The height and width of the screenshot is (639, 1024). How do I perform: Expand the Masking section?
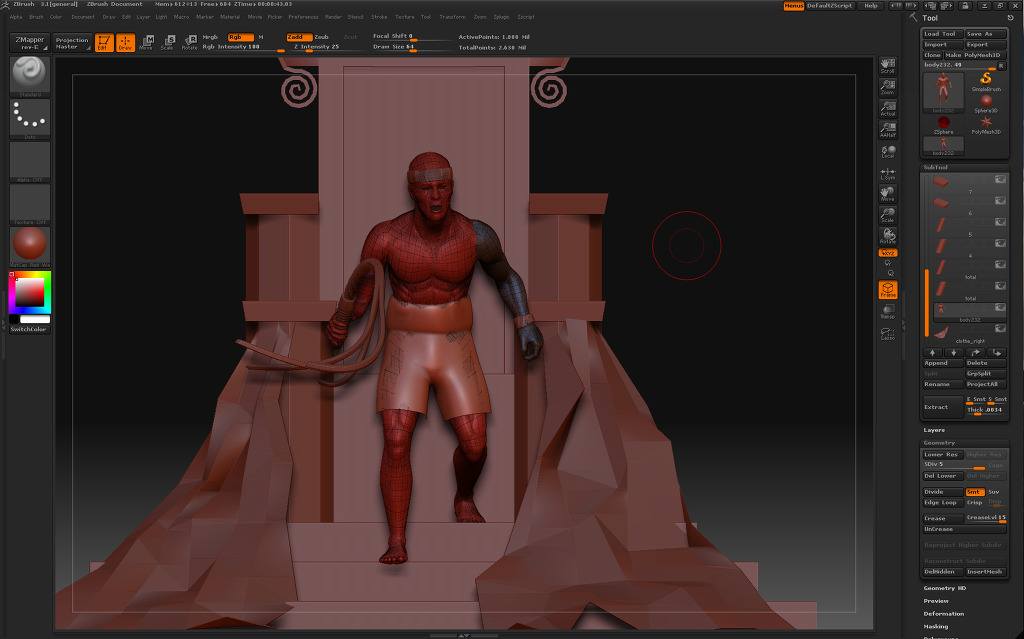[x=935, y=627]
